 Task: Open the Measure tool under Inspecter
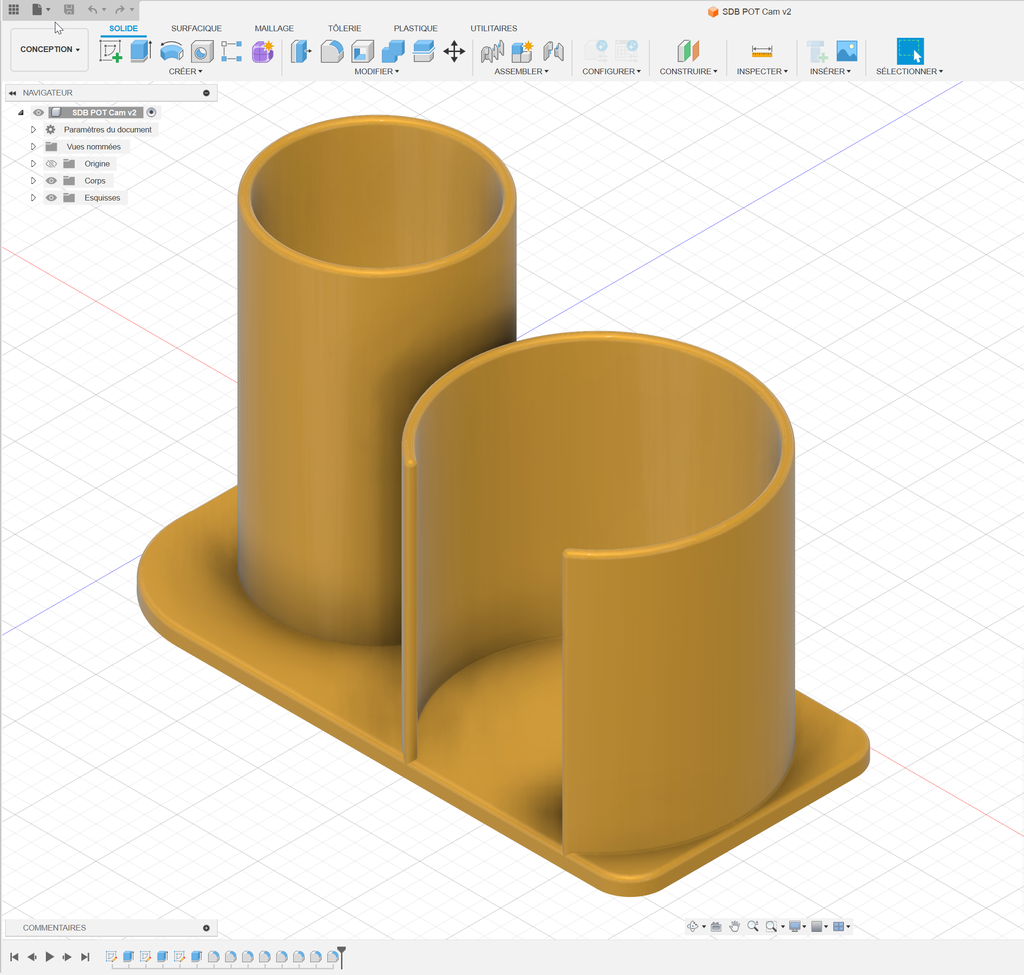(x=761, y=51)
